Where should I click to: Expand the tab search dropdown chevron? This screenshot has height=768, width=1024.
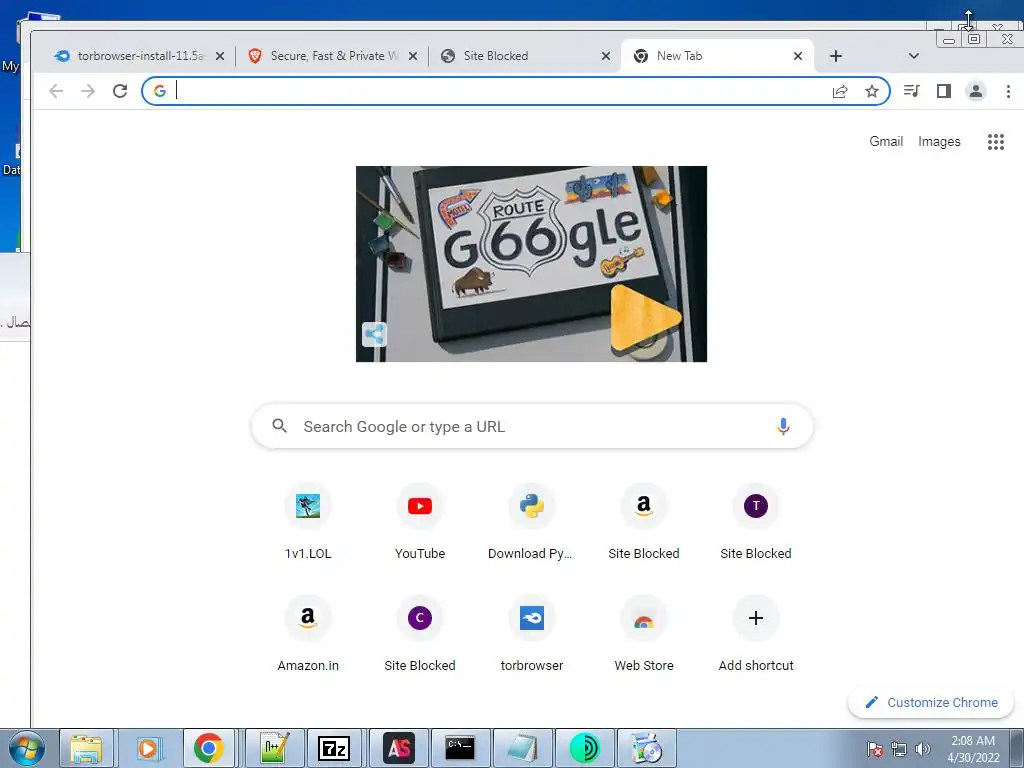point(914,56)
